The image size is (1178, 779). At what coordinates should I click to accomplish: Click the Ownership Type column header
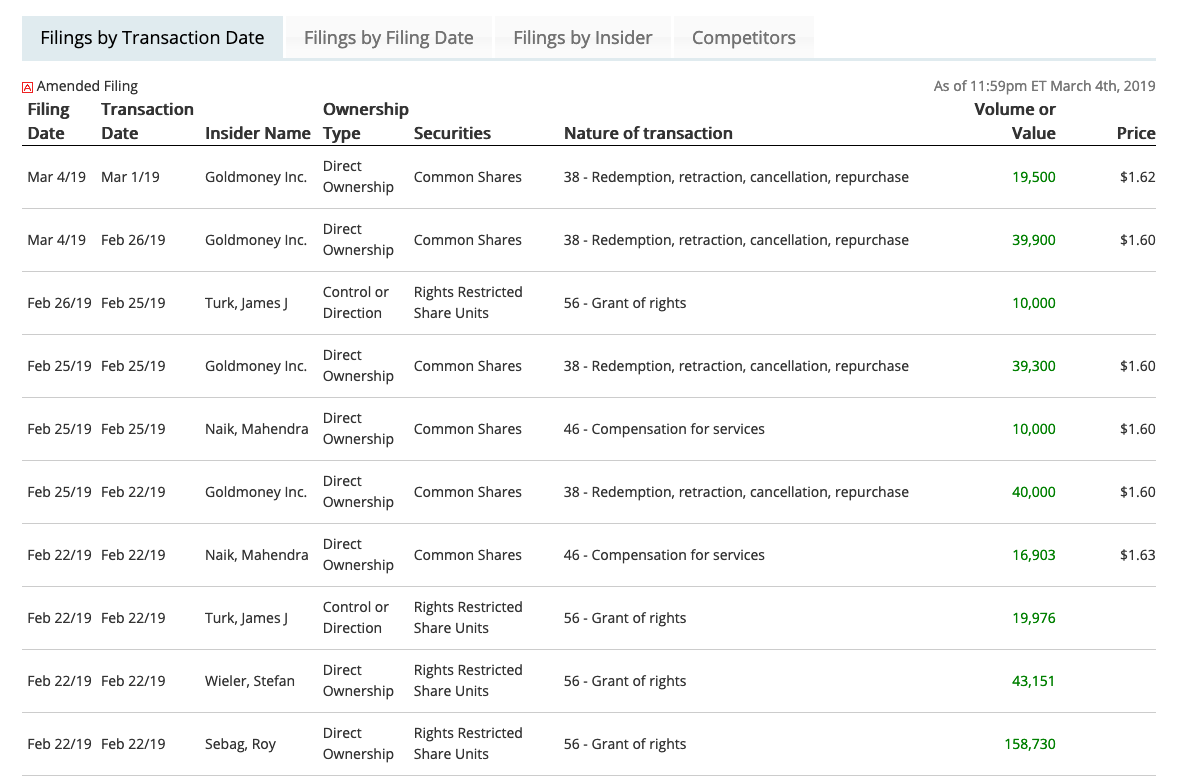coord(365,121)
